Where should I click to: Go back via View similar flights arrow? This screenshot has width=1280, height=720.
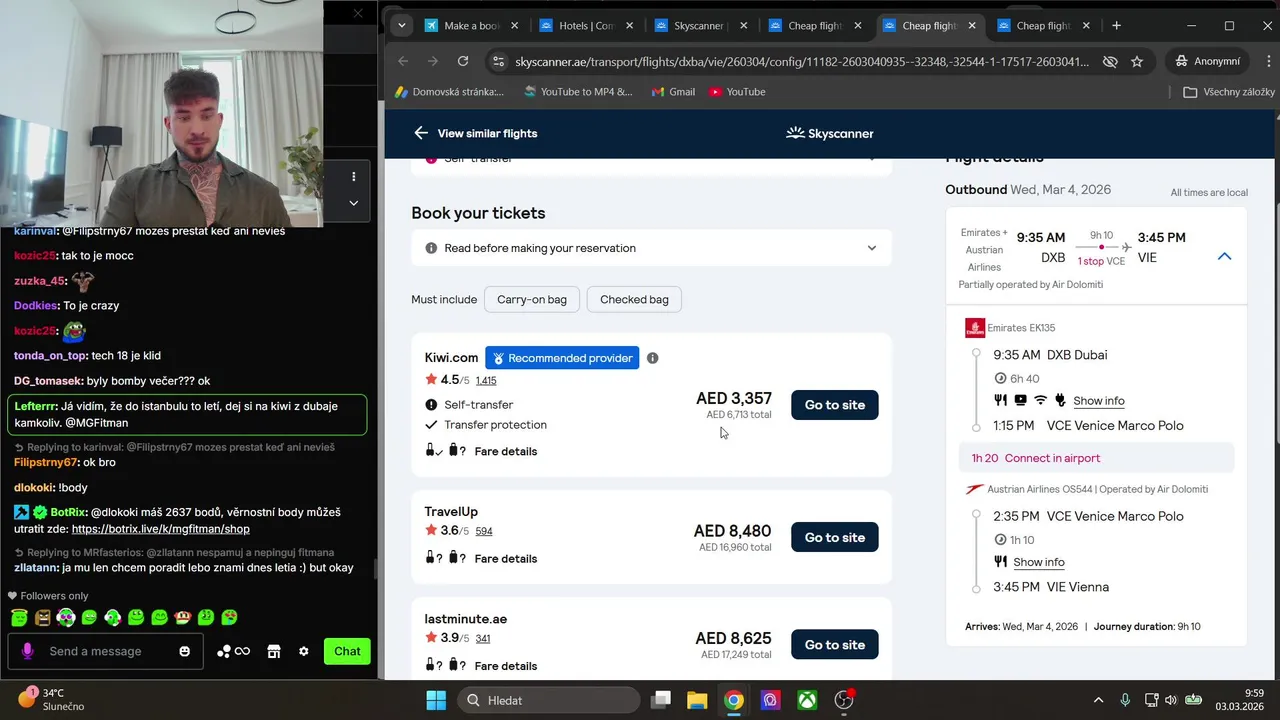pos(421,133)
